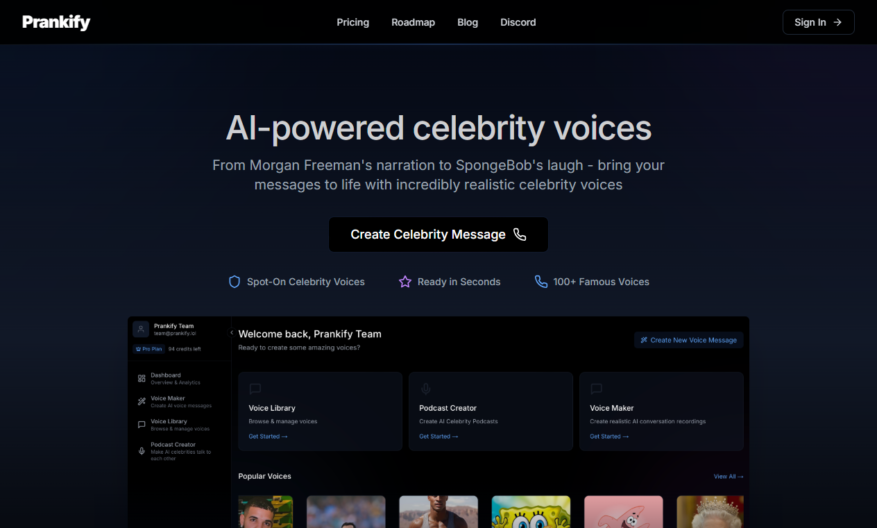The width and height of the screenshot is (877, 528).
Task: Click 'Spot-On Celebrity Voices' text
Action: click(x=306, y=282)
